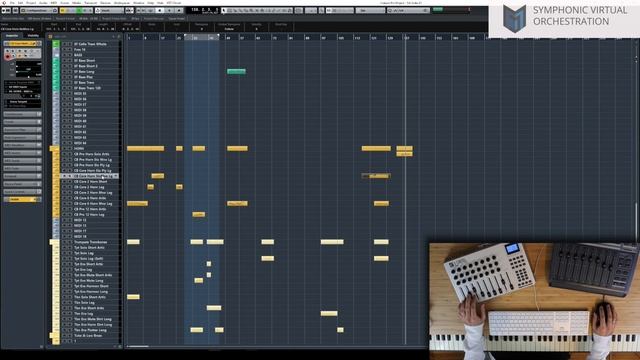The height and width of the screenshot is (360, 640).
Task: Click the Global Transpose Follow value
Action: point(229,29)
